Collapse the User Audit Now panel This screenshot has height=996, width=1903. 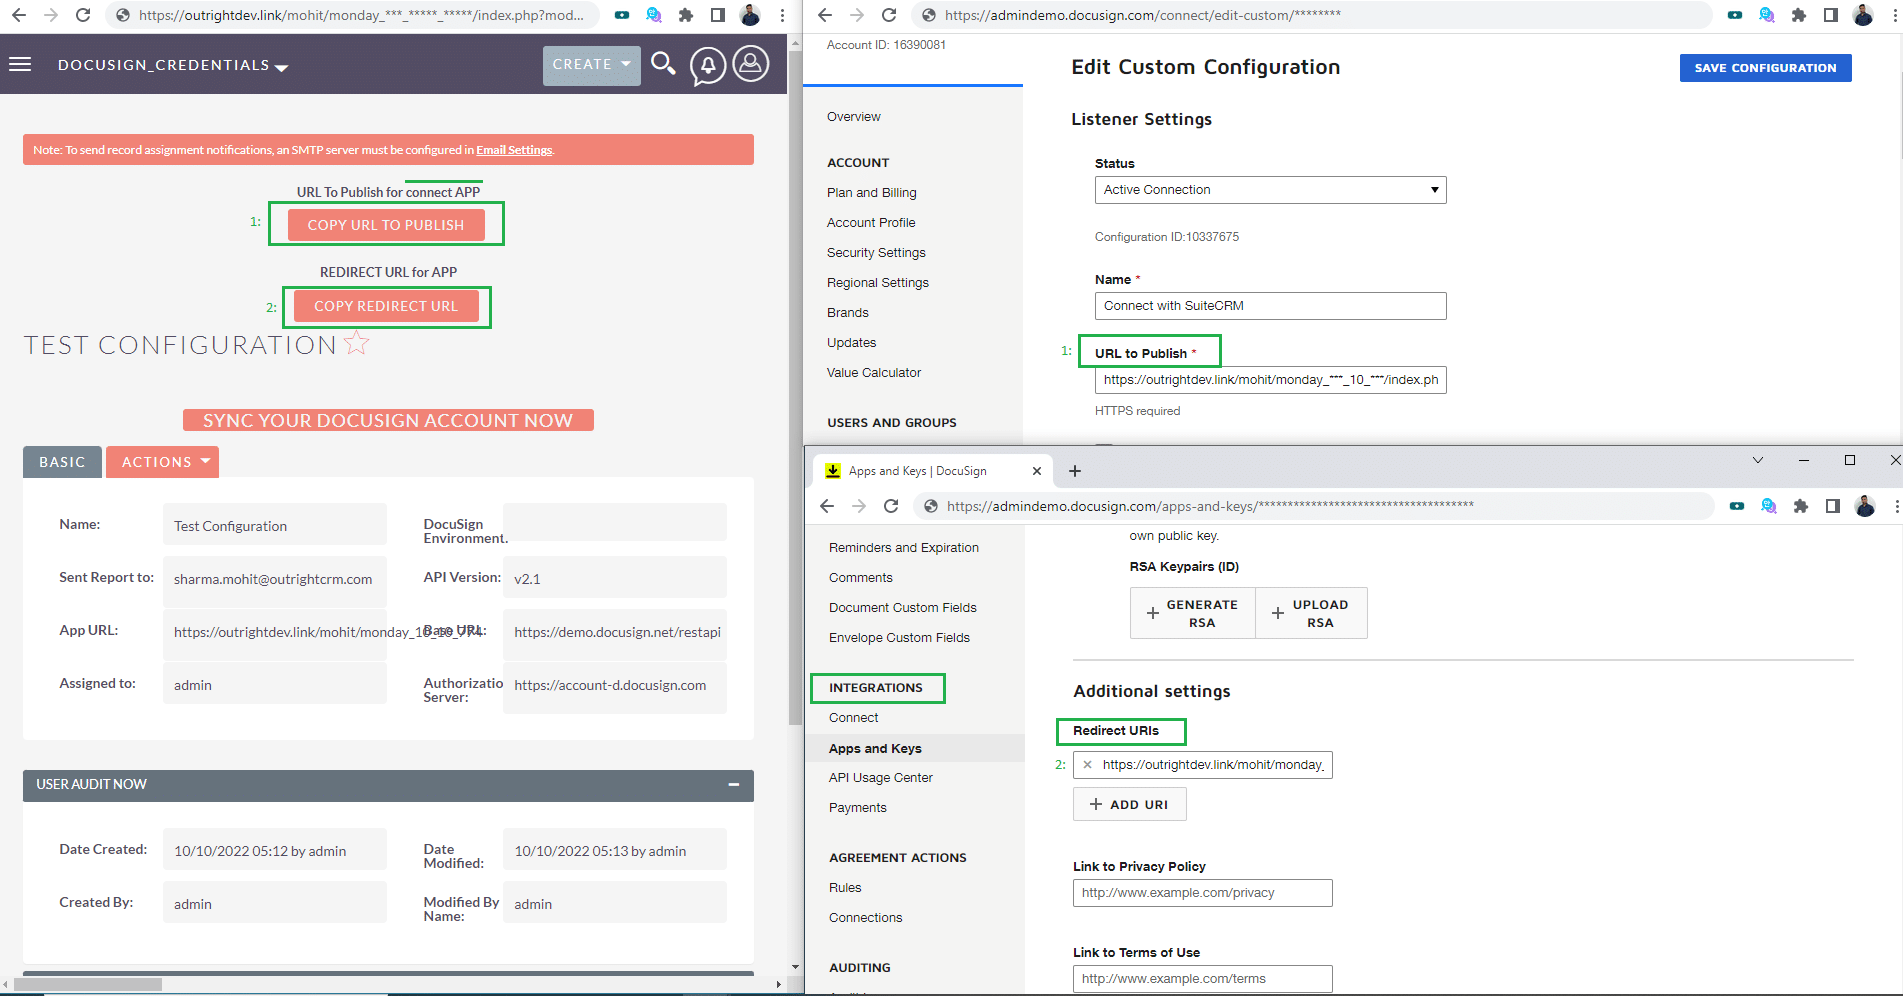(734, 785)
